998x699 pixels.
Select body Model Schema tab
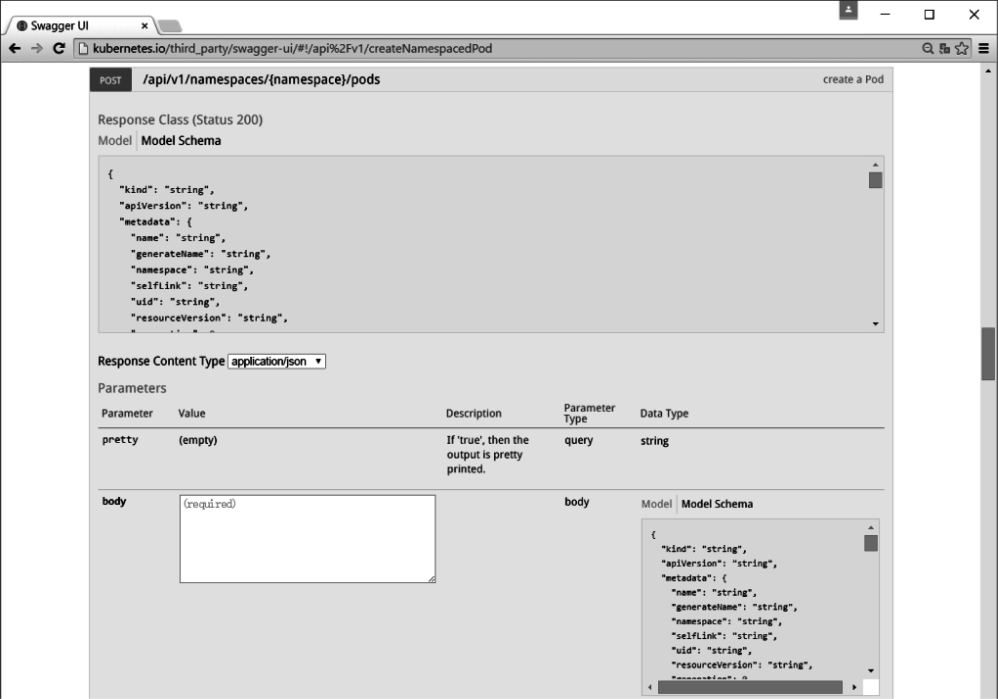[x=717, y=504]
